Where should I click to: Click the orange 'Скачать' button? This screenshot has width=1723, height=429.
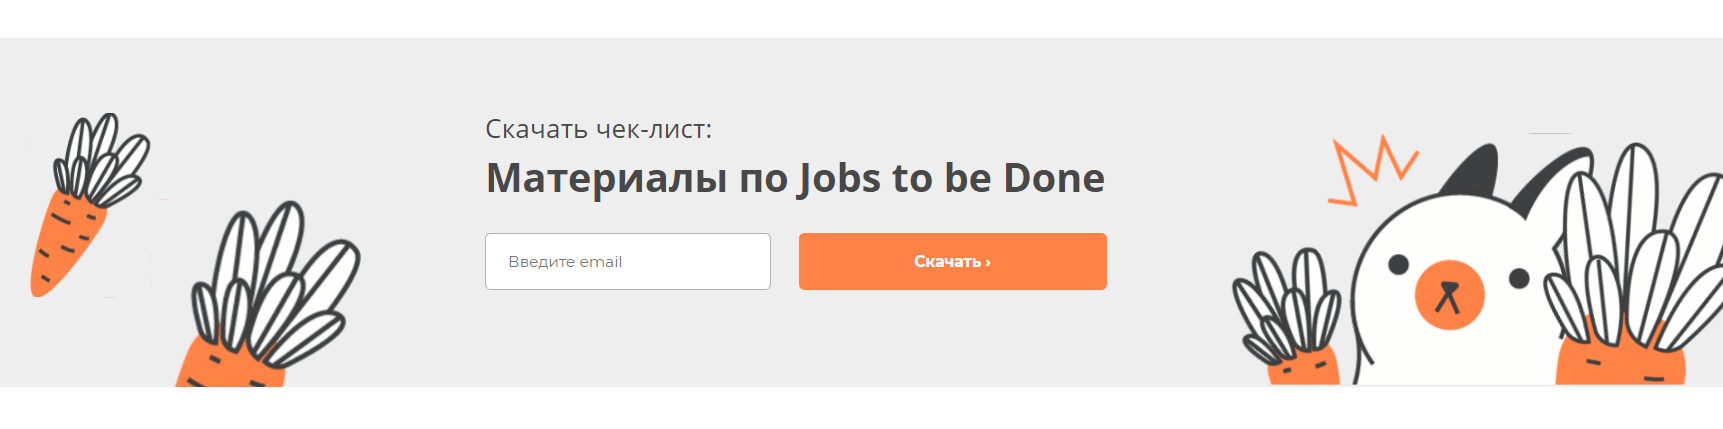(x=952, y=261)
